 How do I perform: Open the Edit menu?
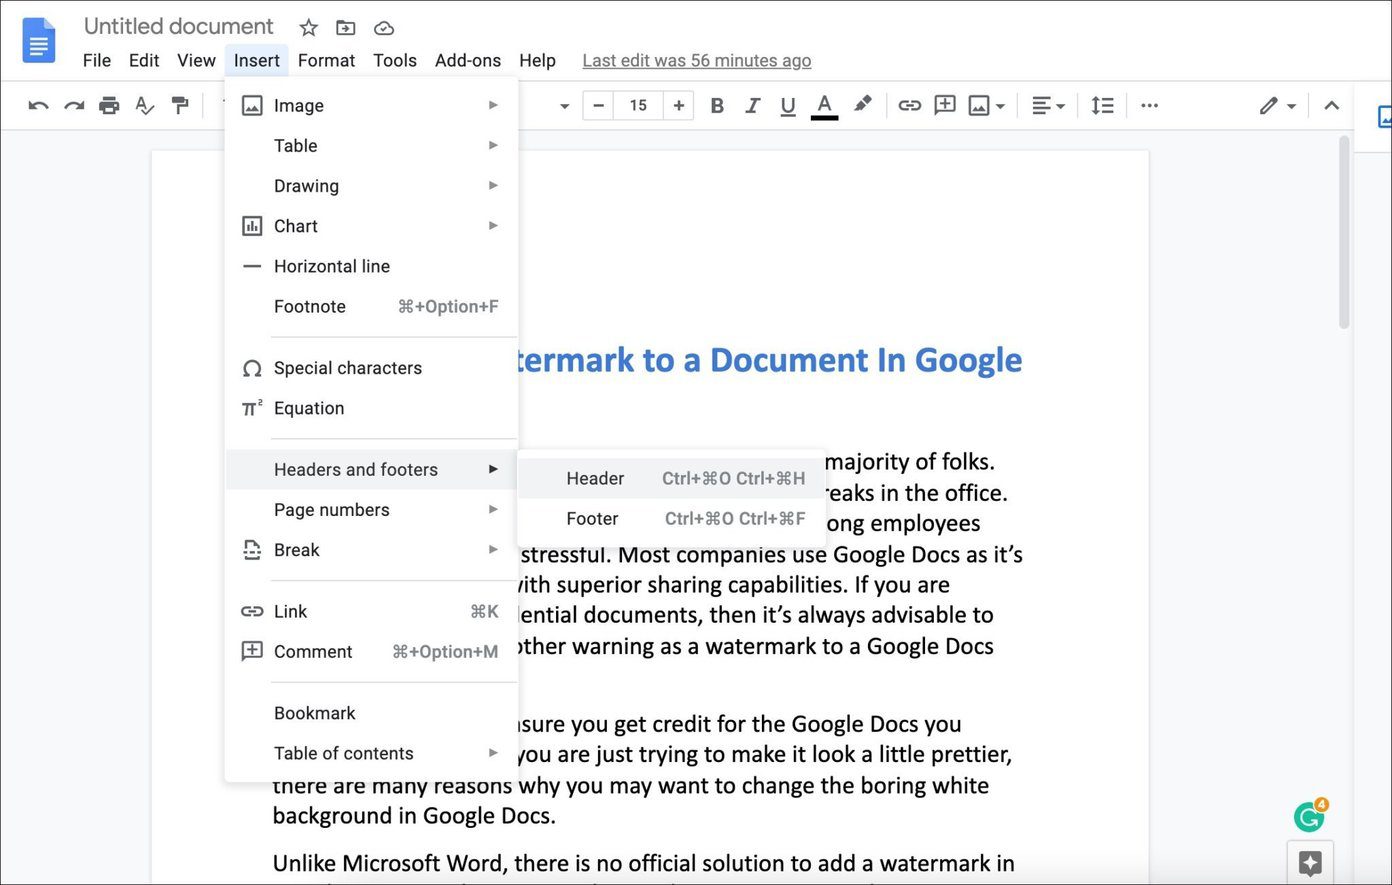click(x=144, y=60)
